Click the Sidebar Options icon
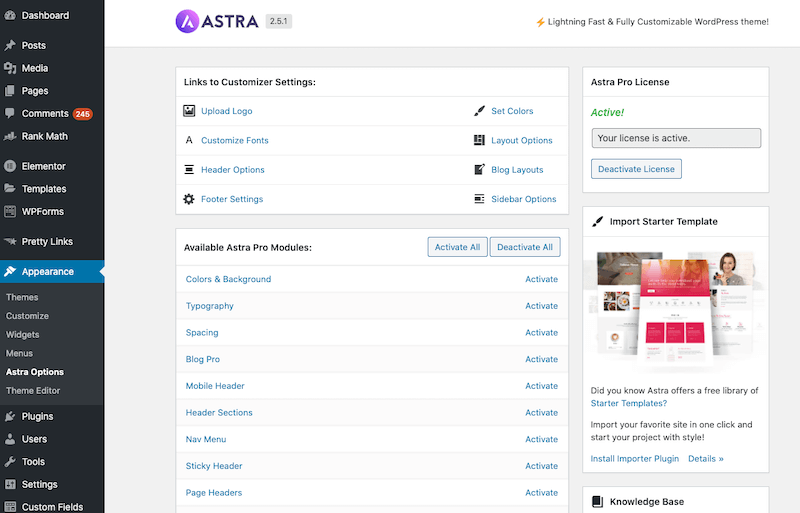Viewport: 800px width, 513px height. (479, 199)
